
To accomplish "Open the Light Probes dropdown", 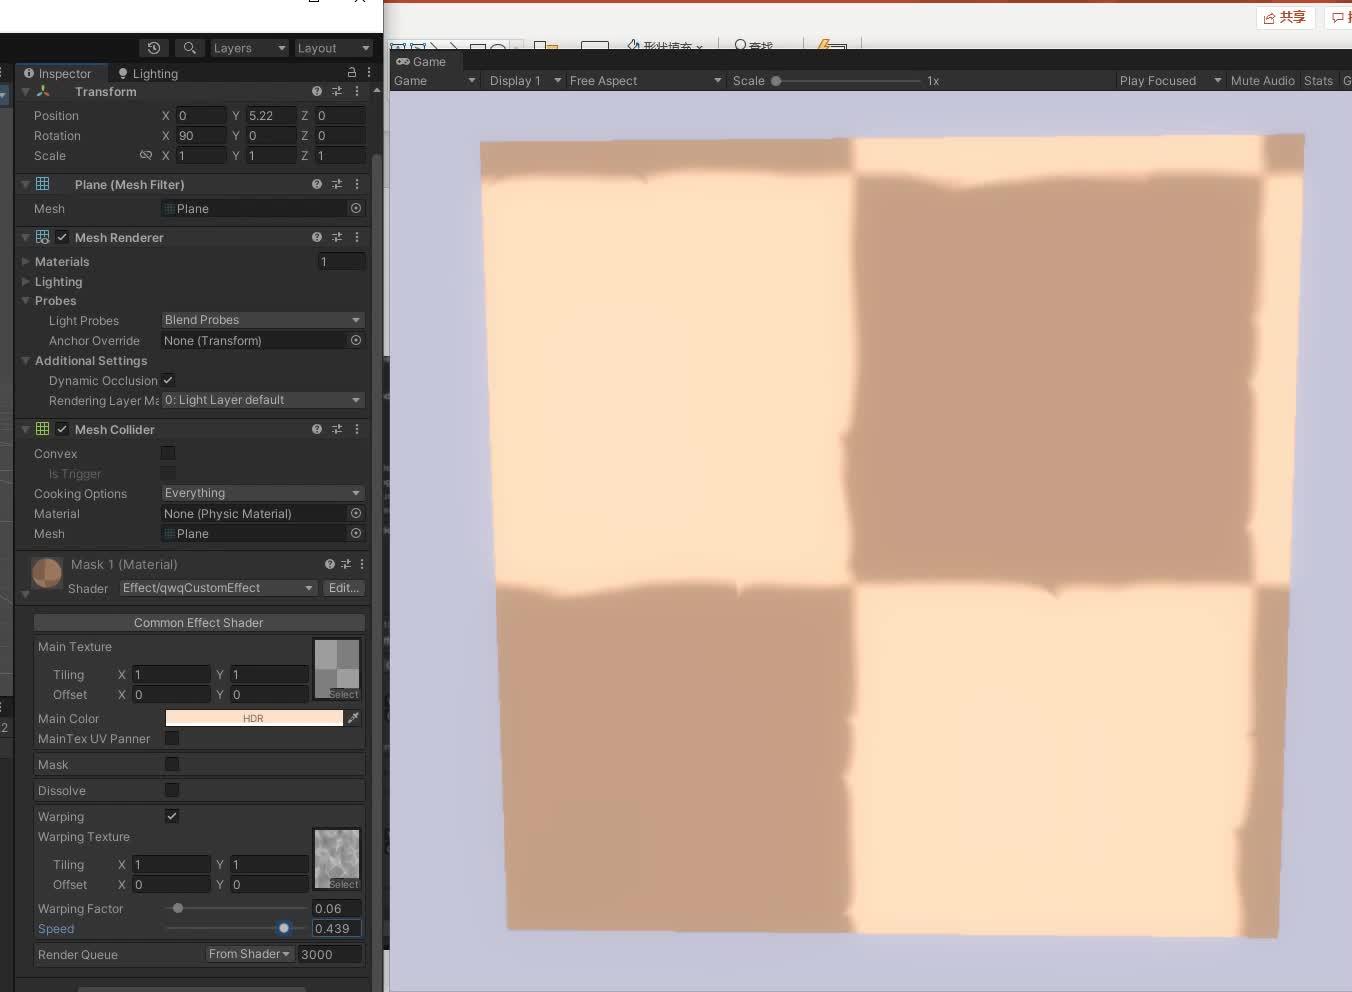I will pyautogui.click(x=262, y=320).
